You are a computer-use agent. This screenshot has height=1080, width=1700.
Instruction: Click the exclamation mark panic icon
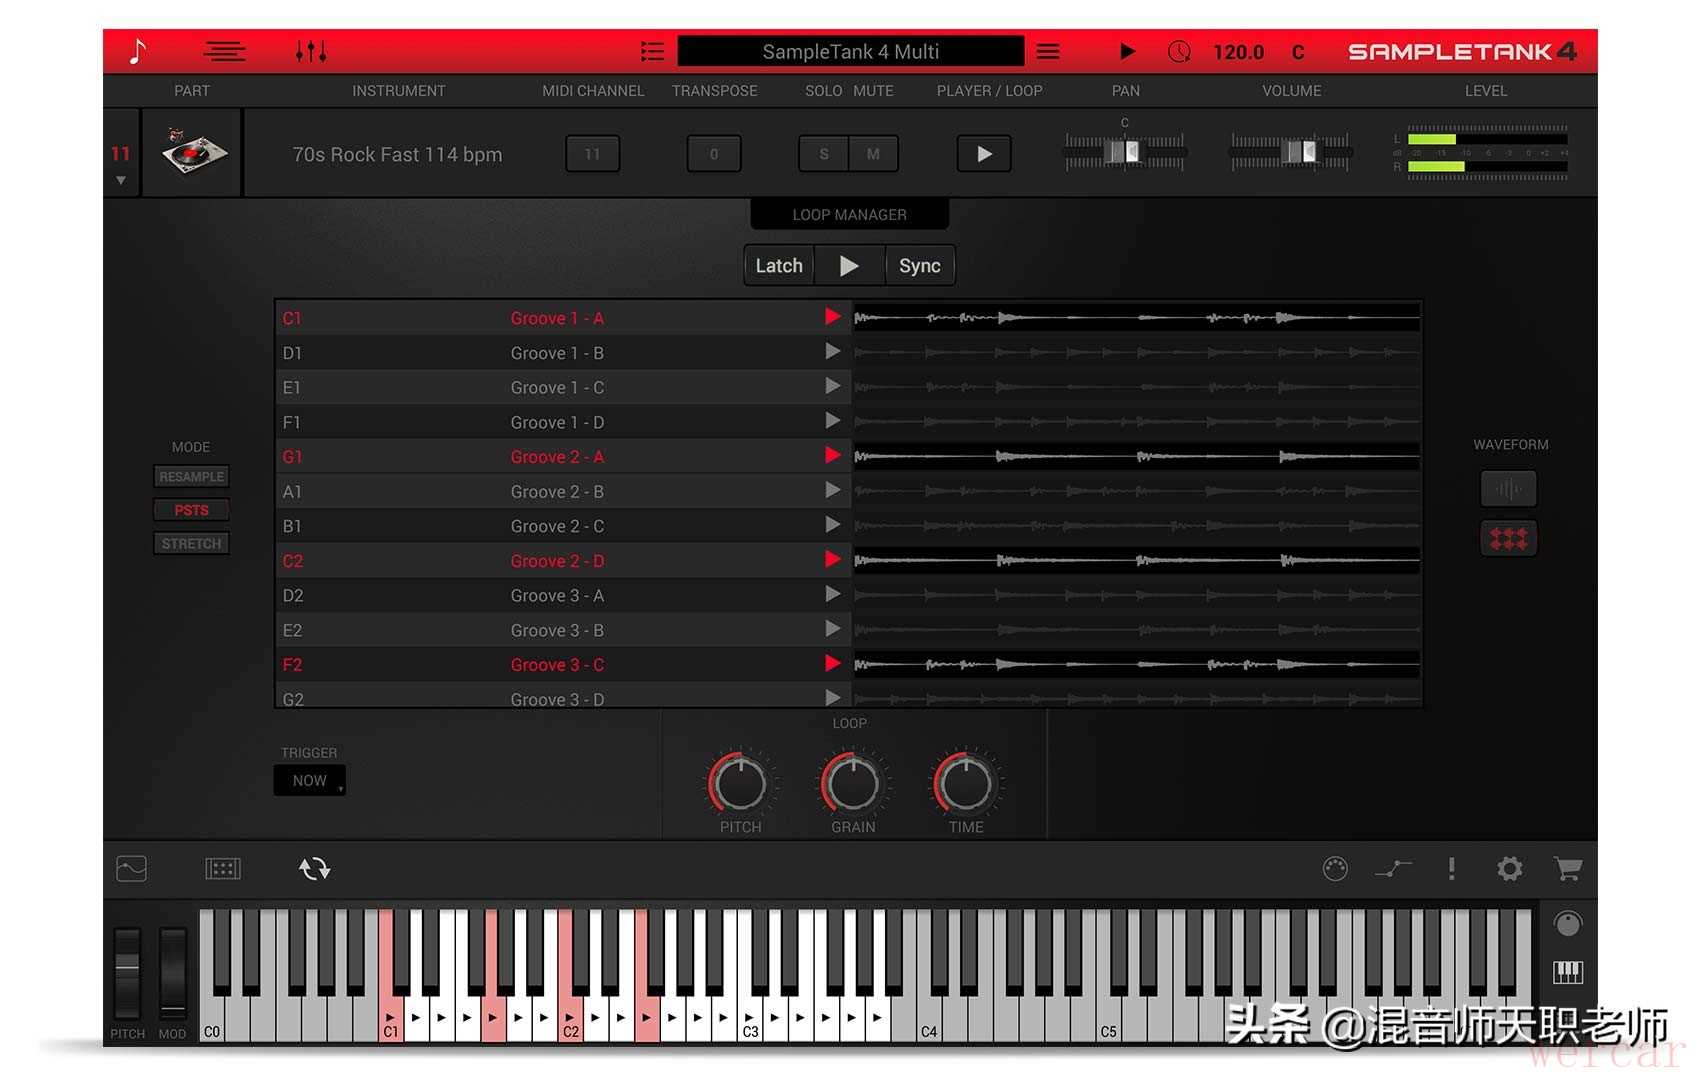(x=1451, y=869)
